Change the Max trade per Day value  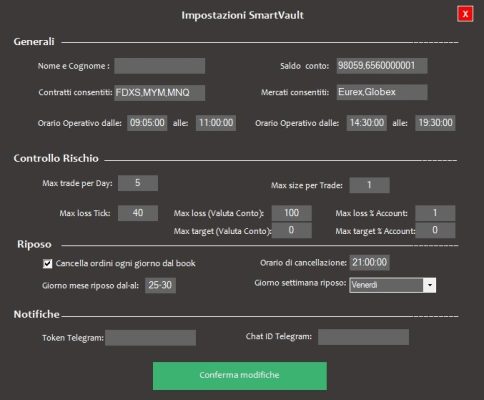(138, 183)
